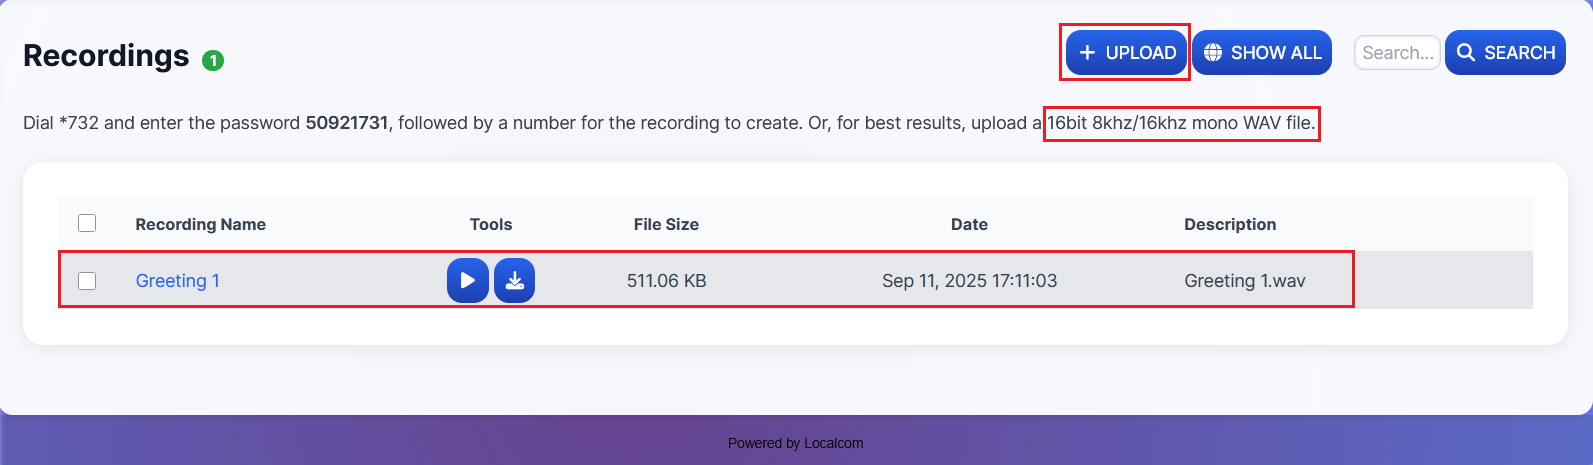Click the Sep 11, 2025 date cell
Viewport: 1593px width, 465px height.
click(x=969, y=281)
